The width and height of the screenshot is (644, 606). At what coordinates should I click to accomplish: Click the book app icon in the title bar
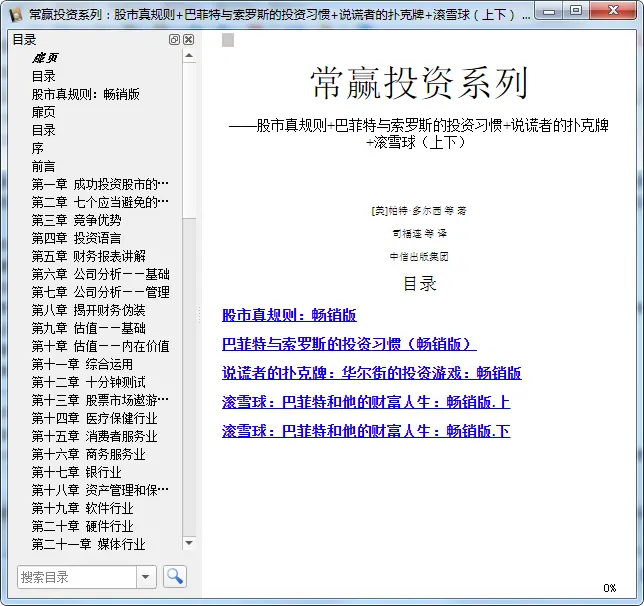point(15,14)
